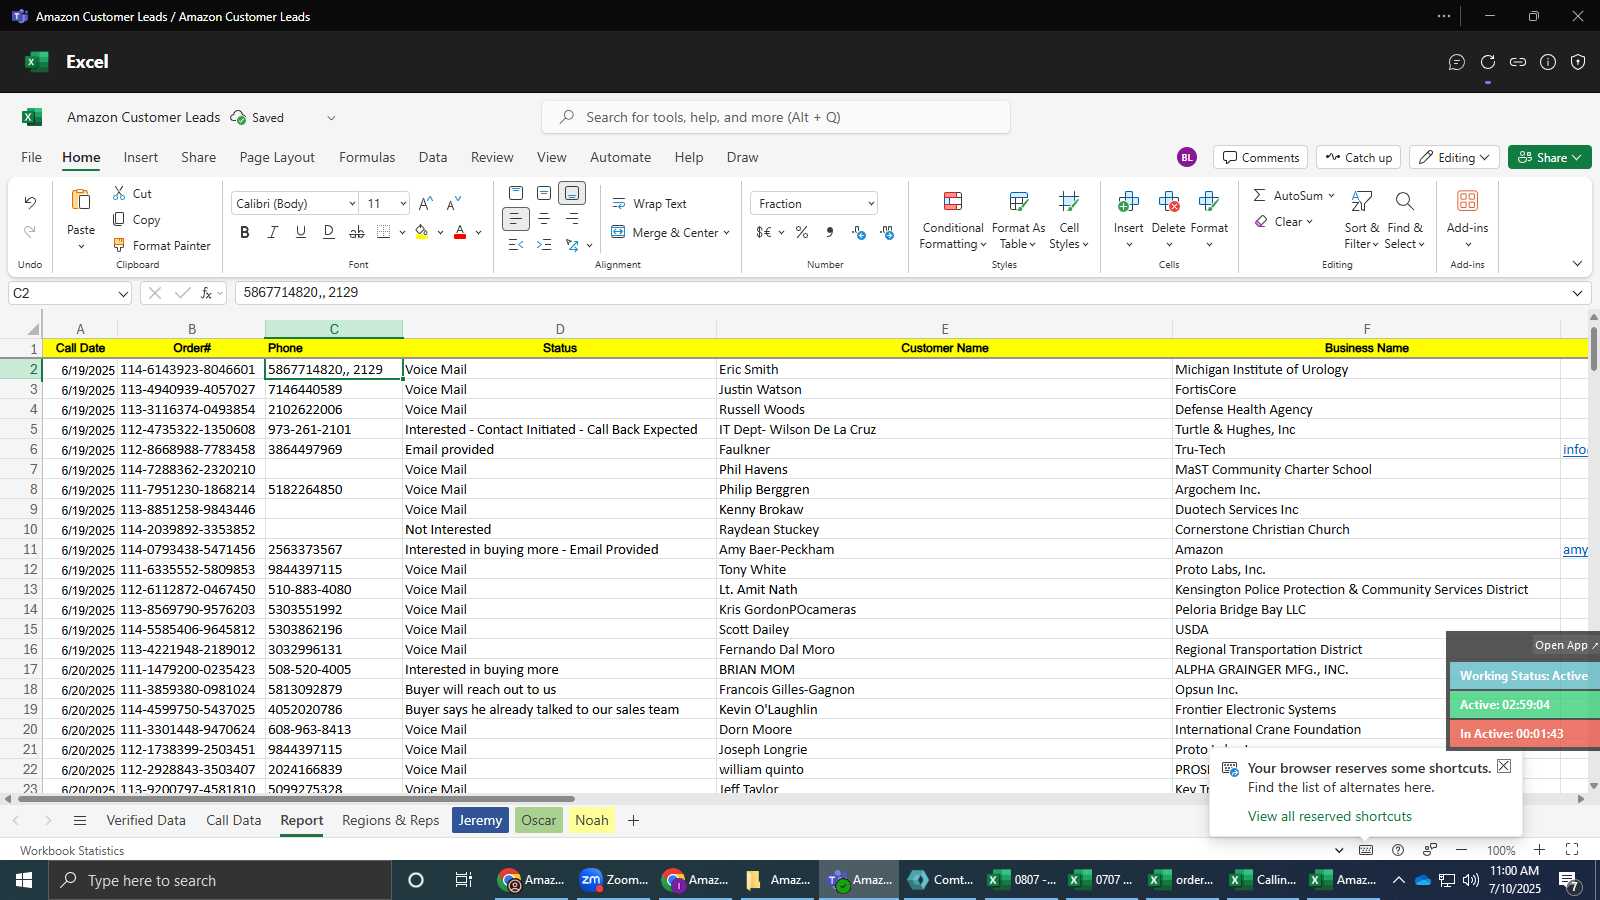Click Workbook Statistics in status bar

click(72, 851)
